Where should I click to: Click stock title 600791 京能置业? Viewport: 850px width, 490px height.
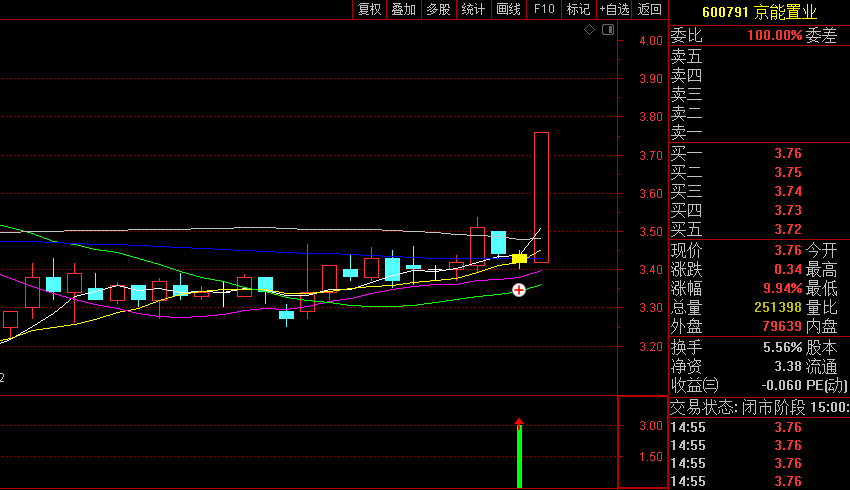tap(759, 12)
